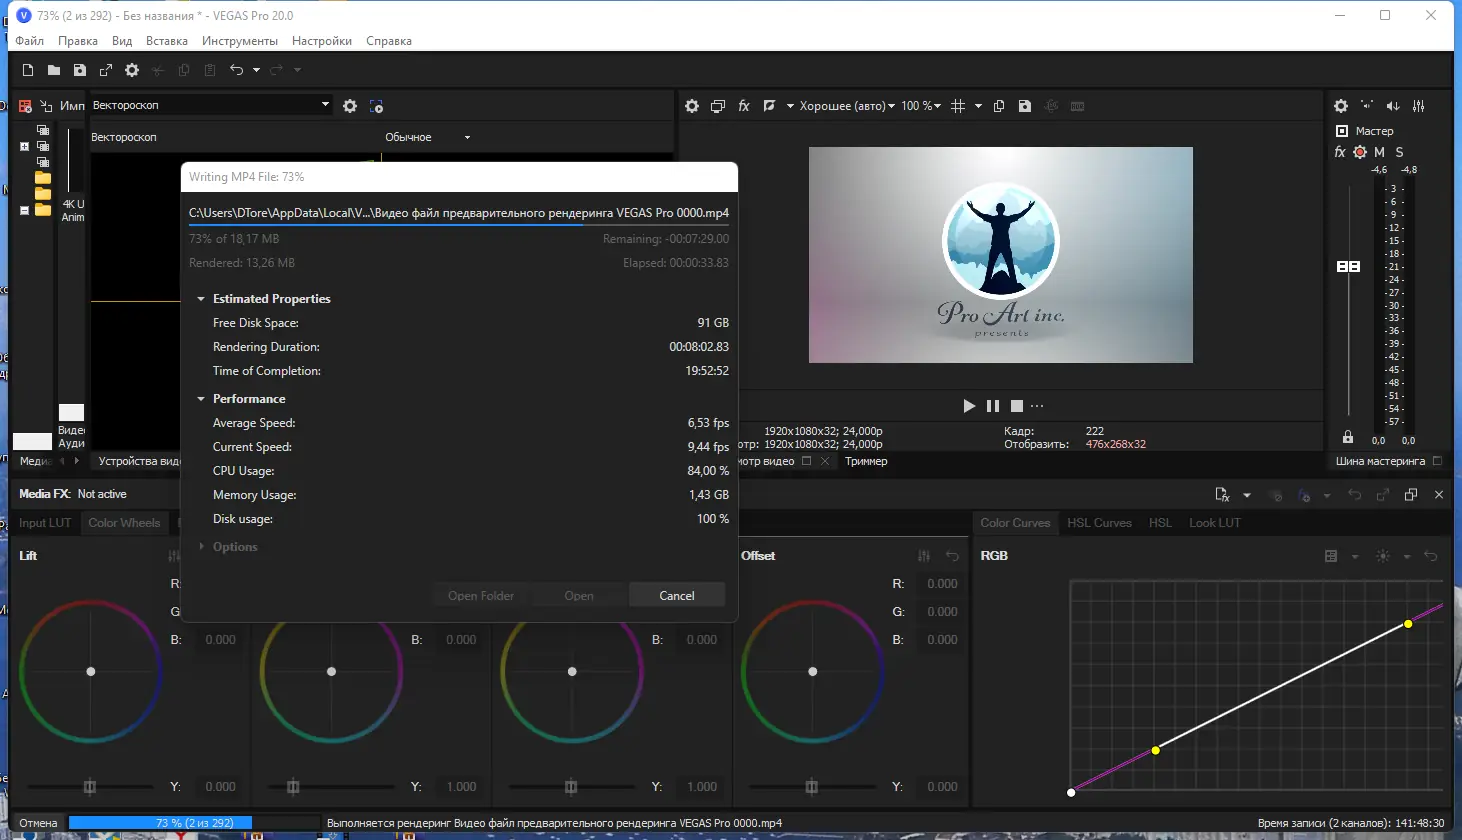Collapse the Estimated Properties section
The width and height of the screenshot is (1462, 840).
pos(199,298)
